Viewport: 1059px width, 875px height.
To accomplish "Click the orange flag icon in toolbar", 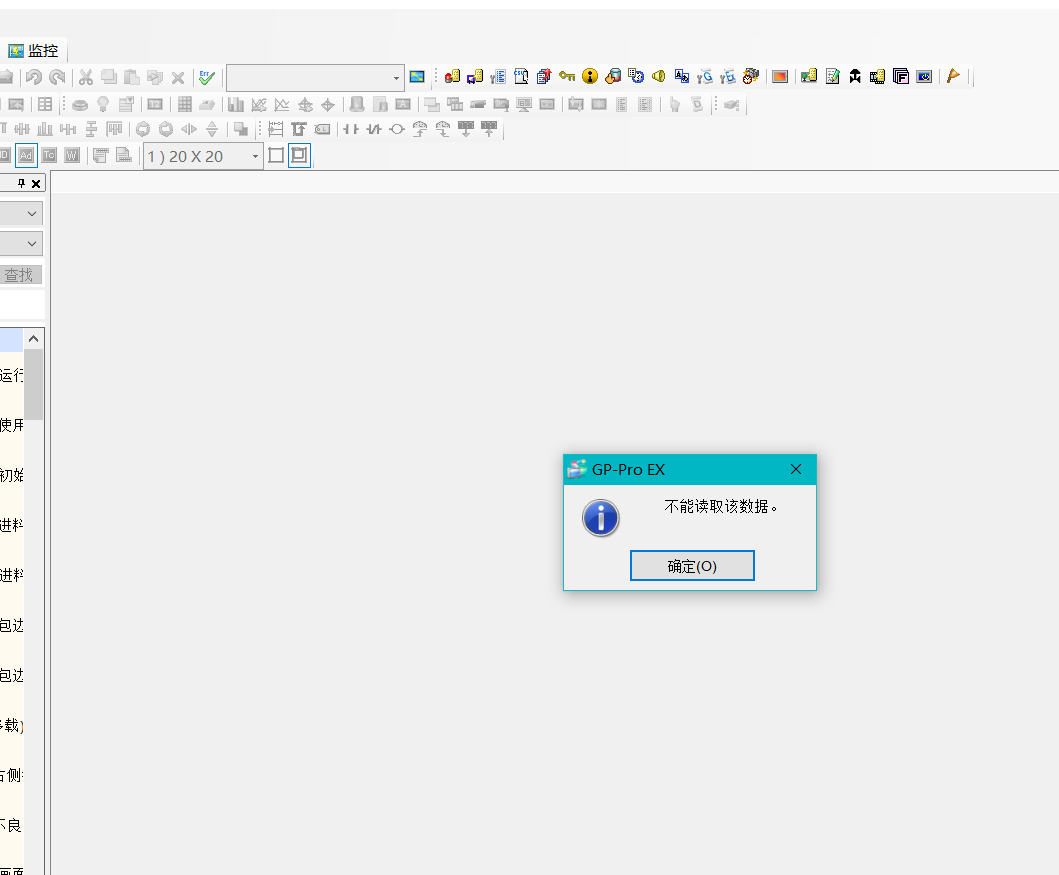I will (x=953, y=76).
